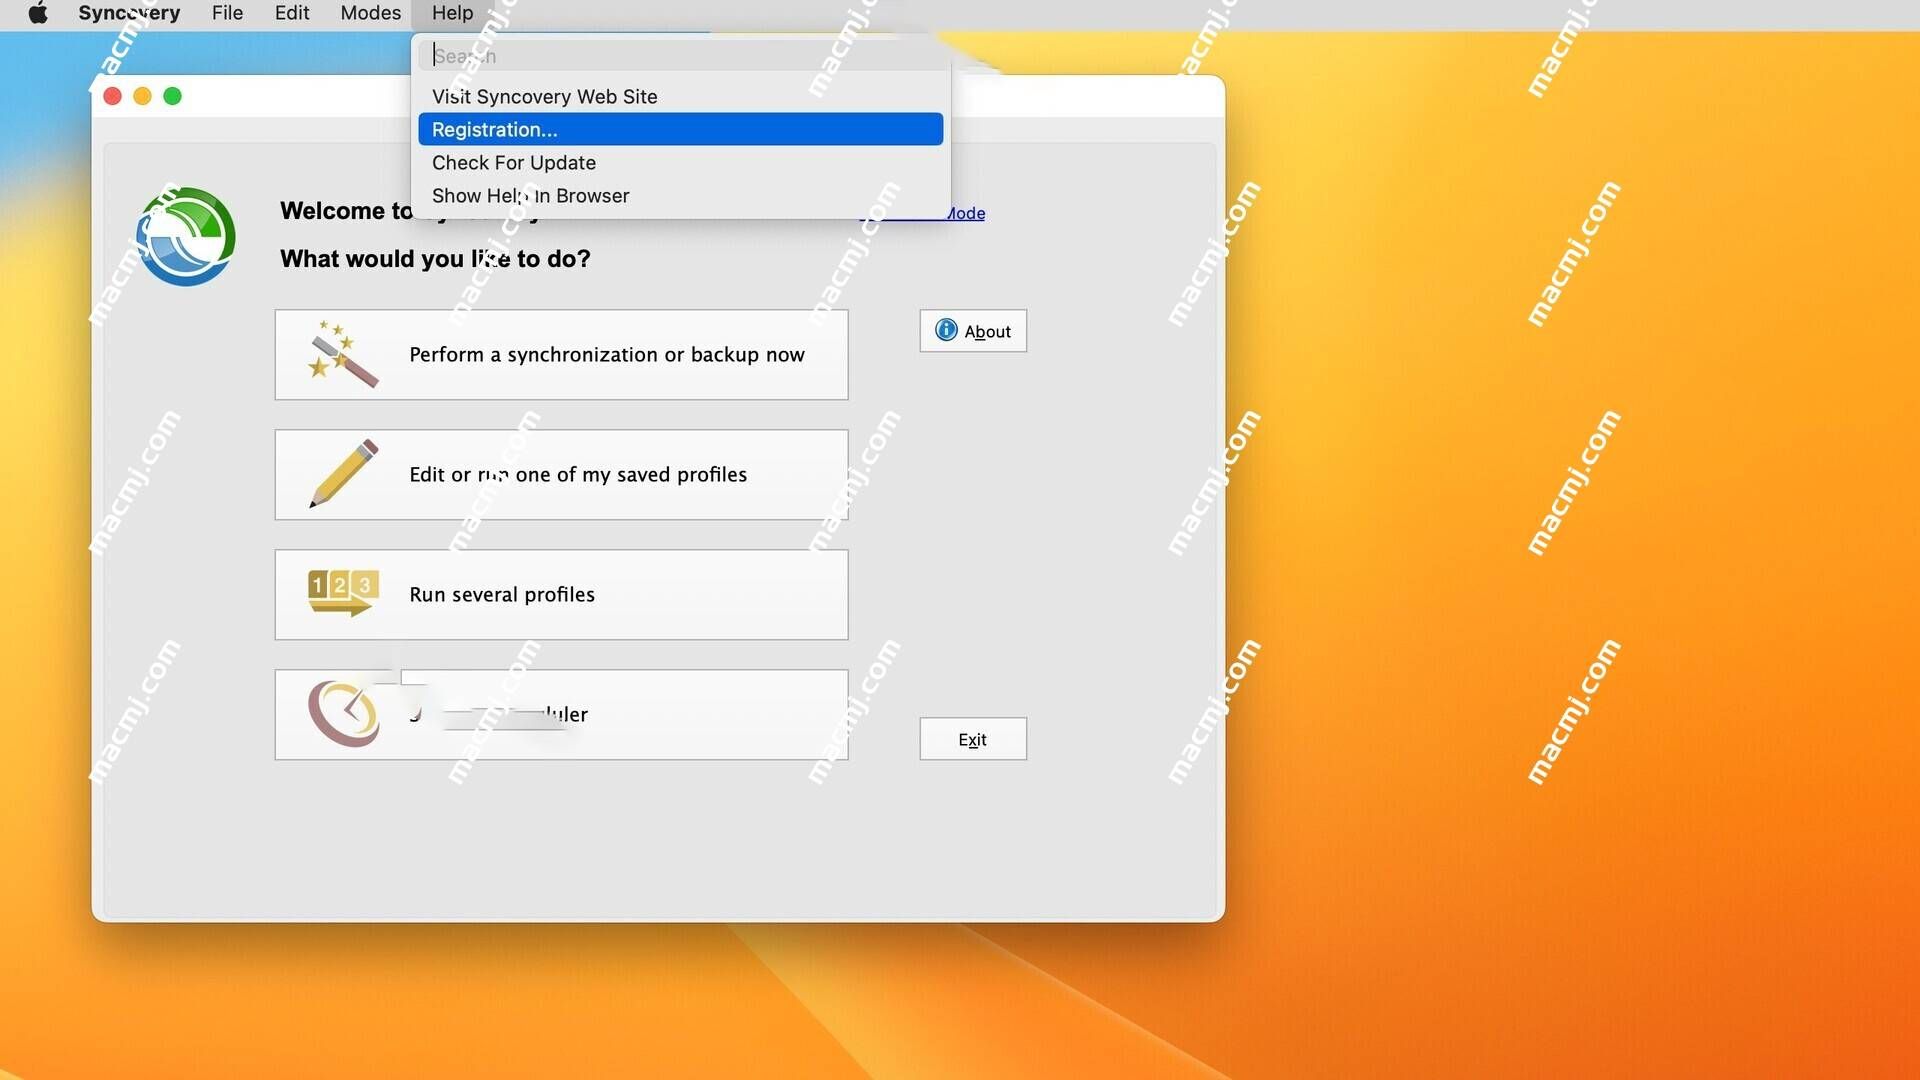1920x1080 pixels.
Task: Open the Modes menu in menu bar
Action: [371, 13]
